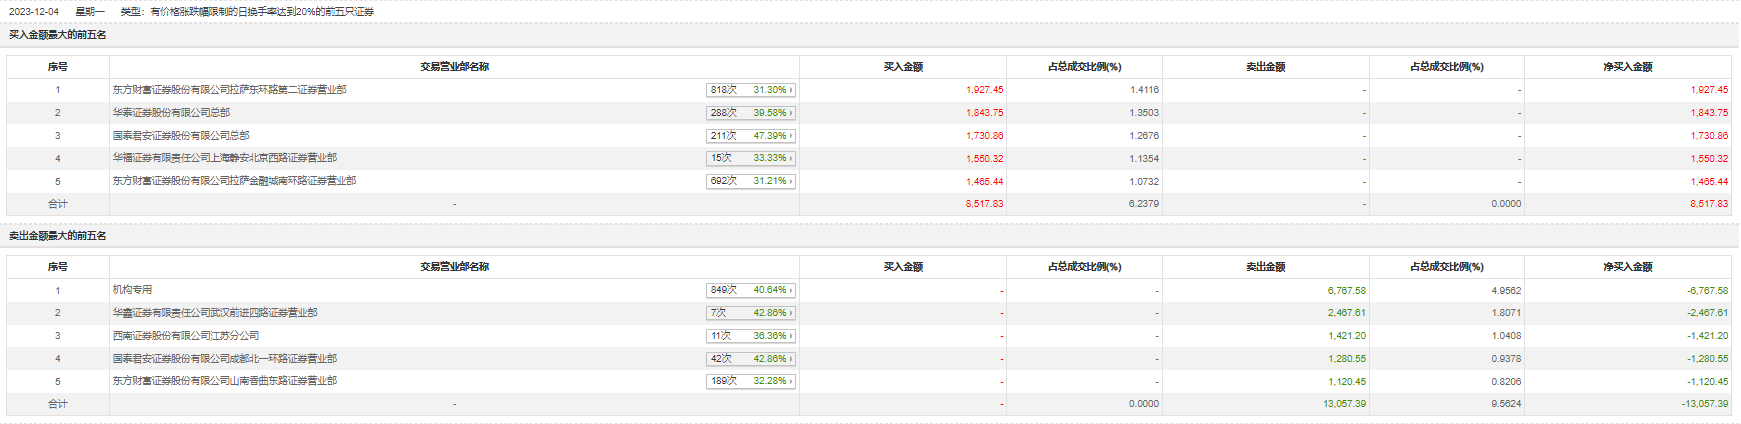Open 华鑫证券武汉前进四路证券营业部 link
1741x424 pixels.
pyautogui.click(x=215, y=313)
